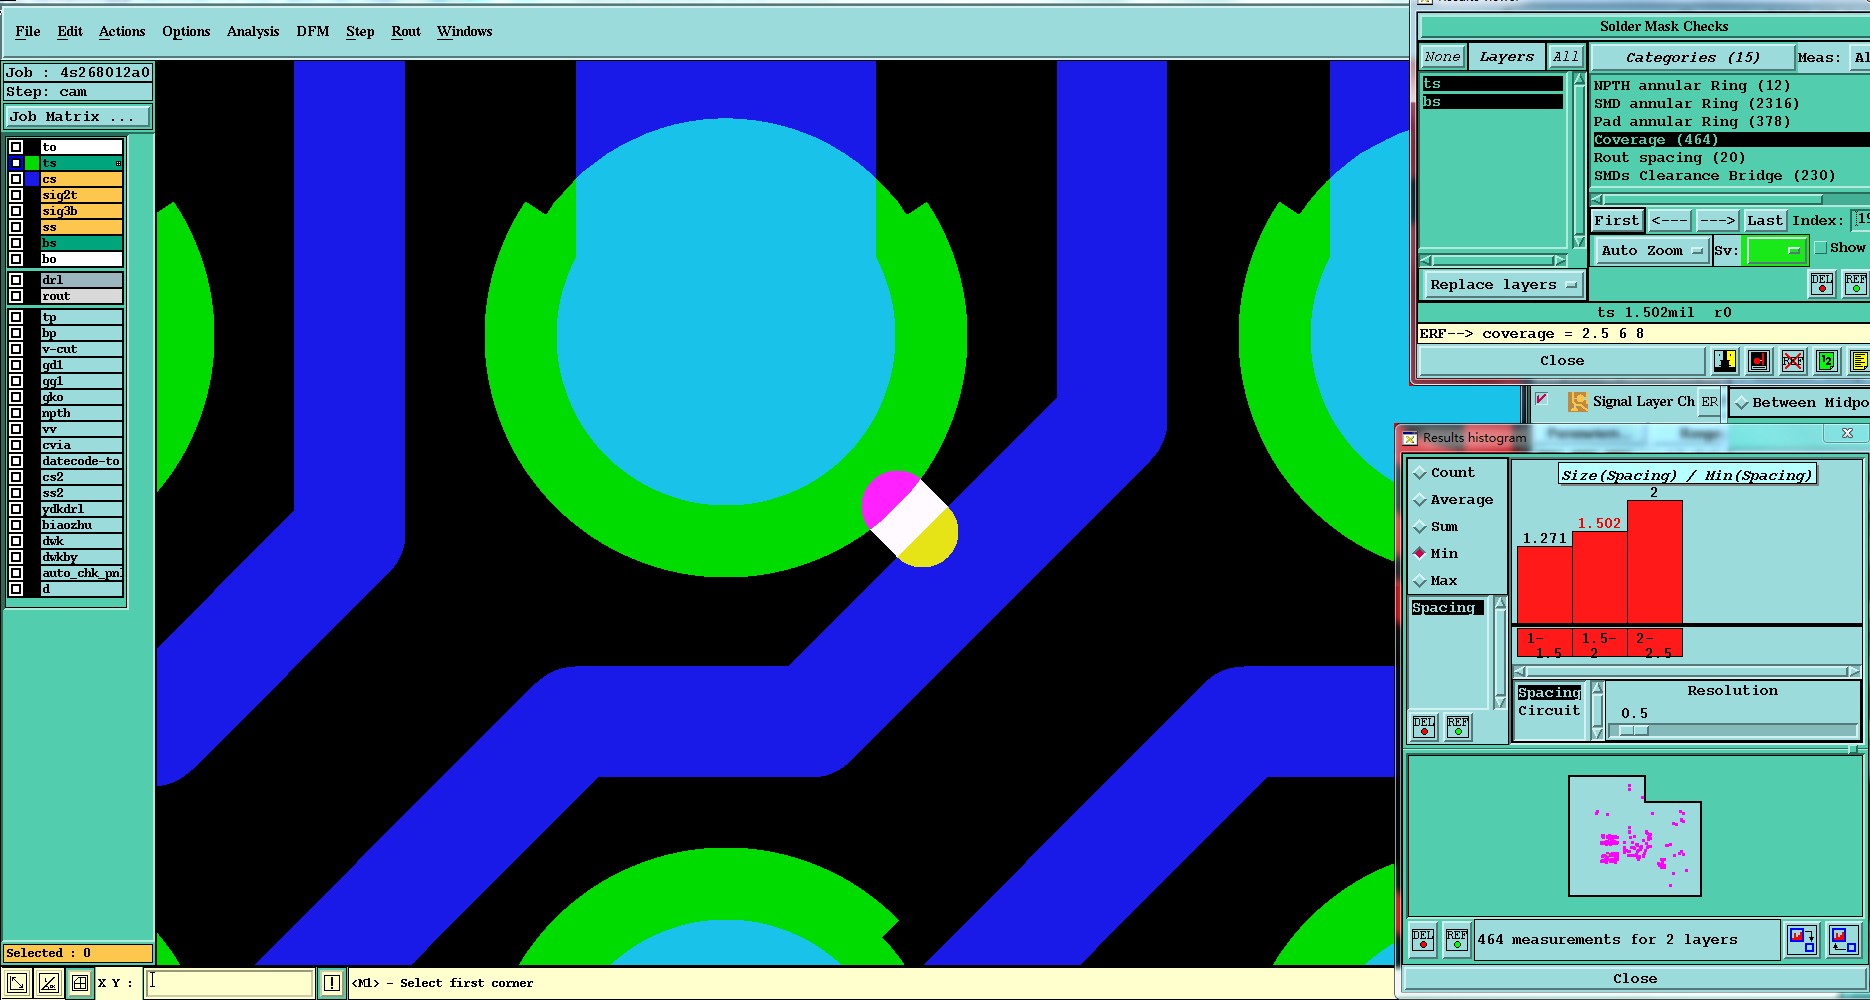Open the File menu
Viewport: 1870px width, 1000px height.
click(28, 32)
